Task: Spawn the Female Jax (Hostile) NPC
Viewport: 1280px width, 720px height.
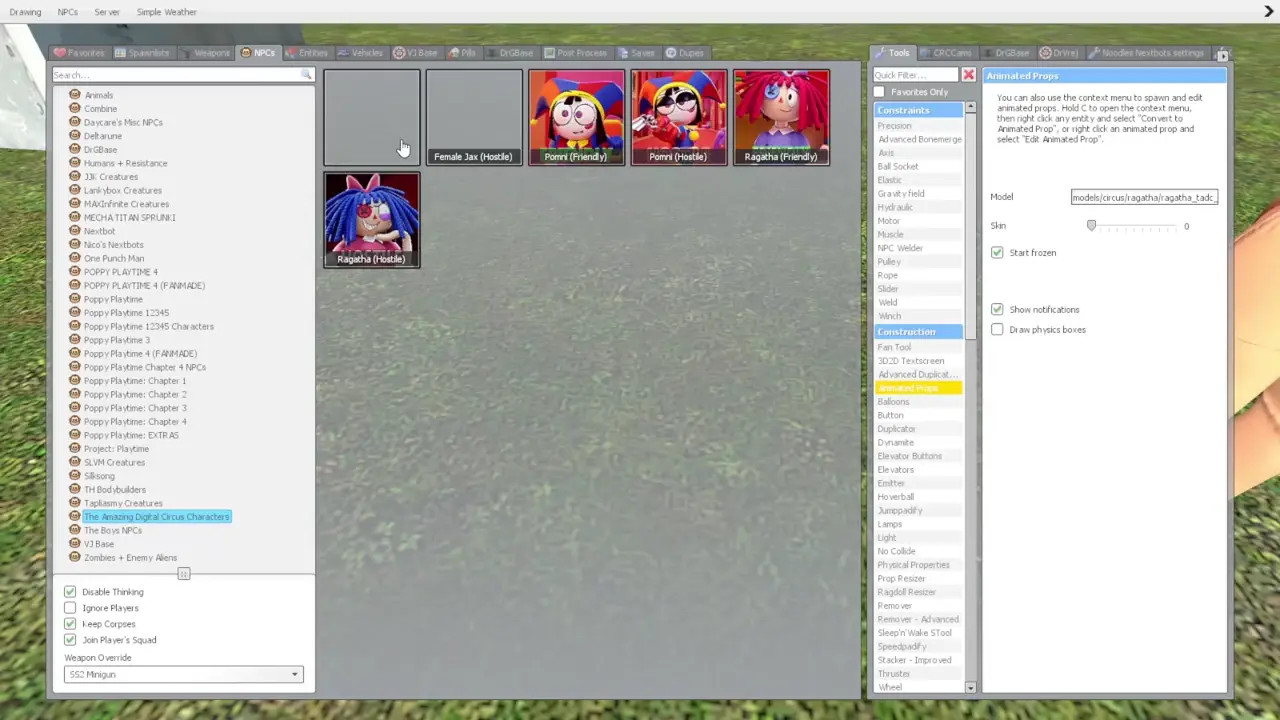Action: coord(473,117)
